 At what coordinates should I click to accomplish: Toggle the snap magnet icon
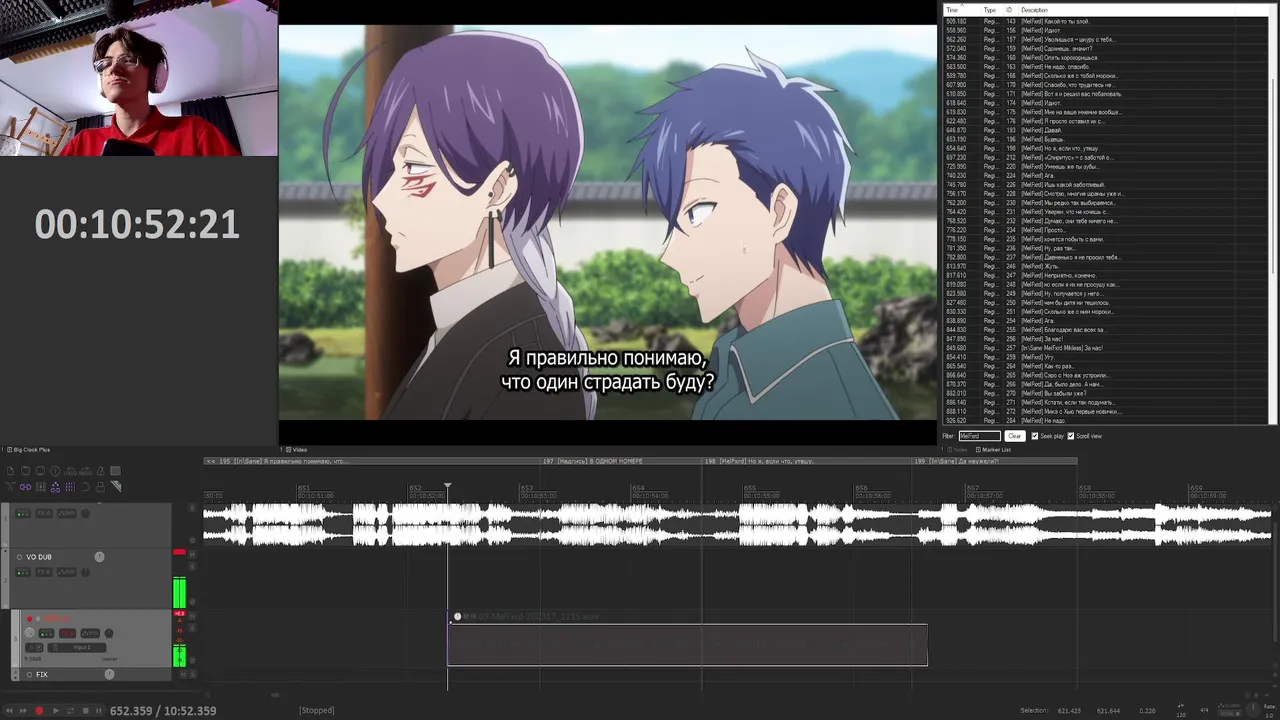[x=85, y=487]
